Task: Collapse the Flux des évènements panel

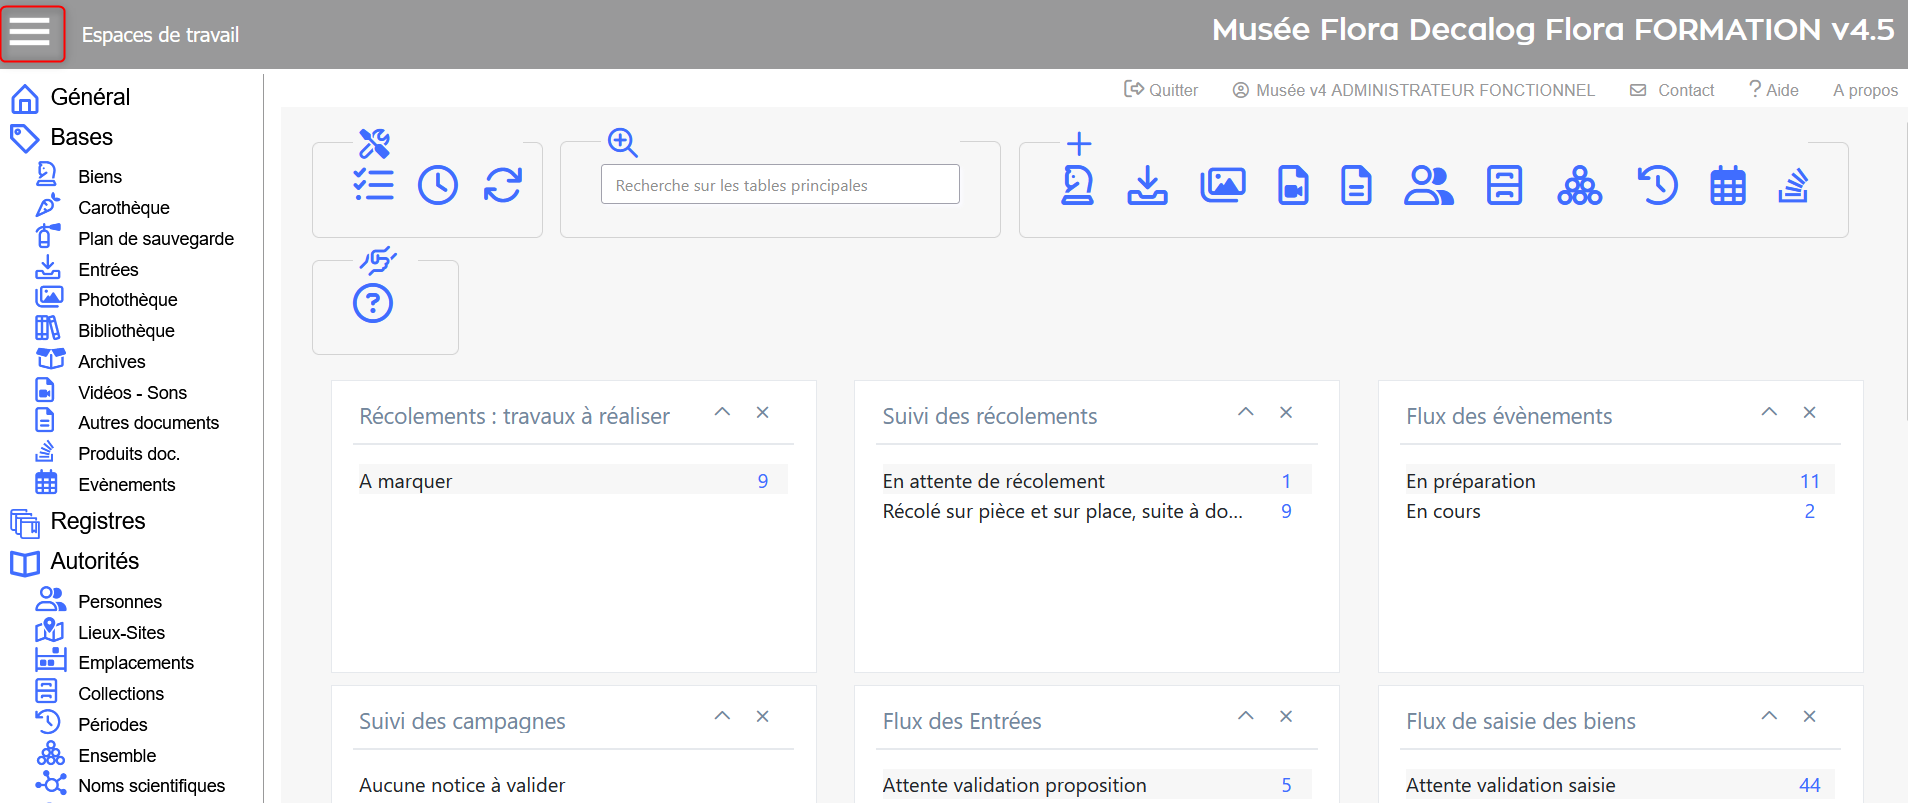Action: [1768, 412]
